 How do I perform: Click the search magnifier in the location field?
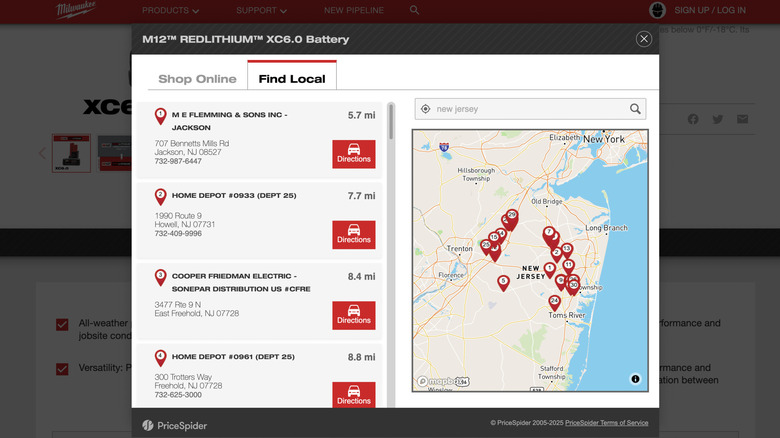pos(635,109)
